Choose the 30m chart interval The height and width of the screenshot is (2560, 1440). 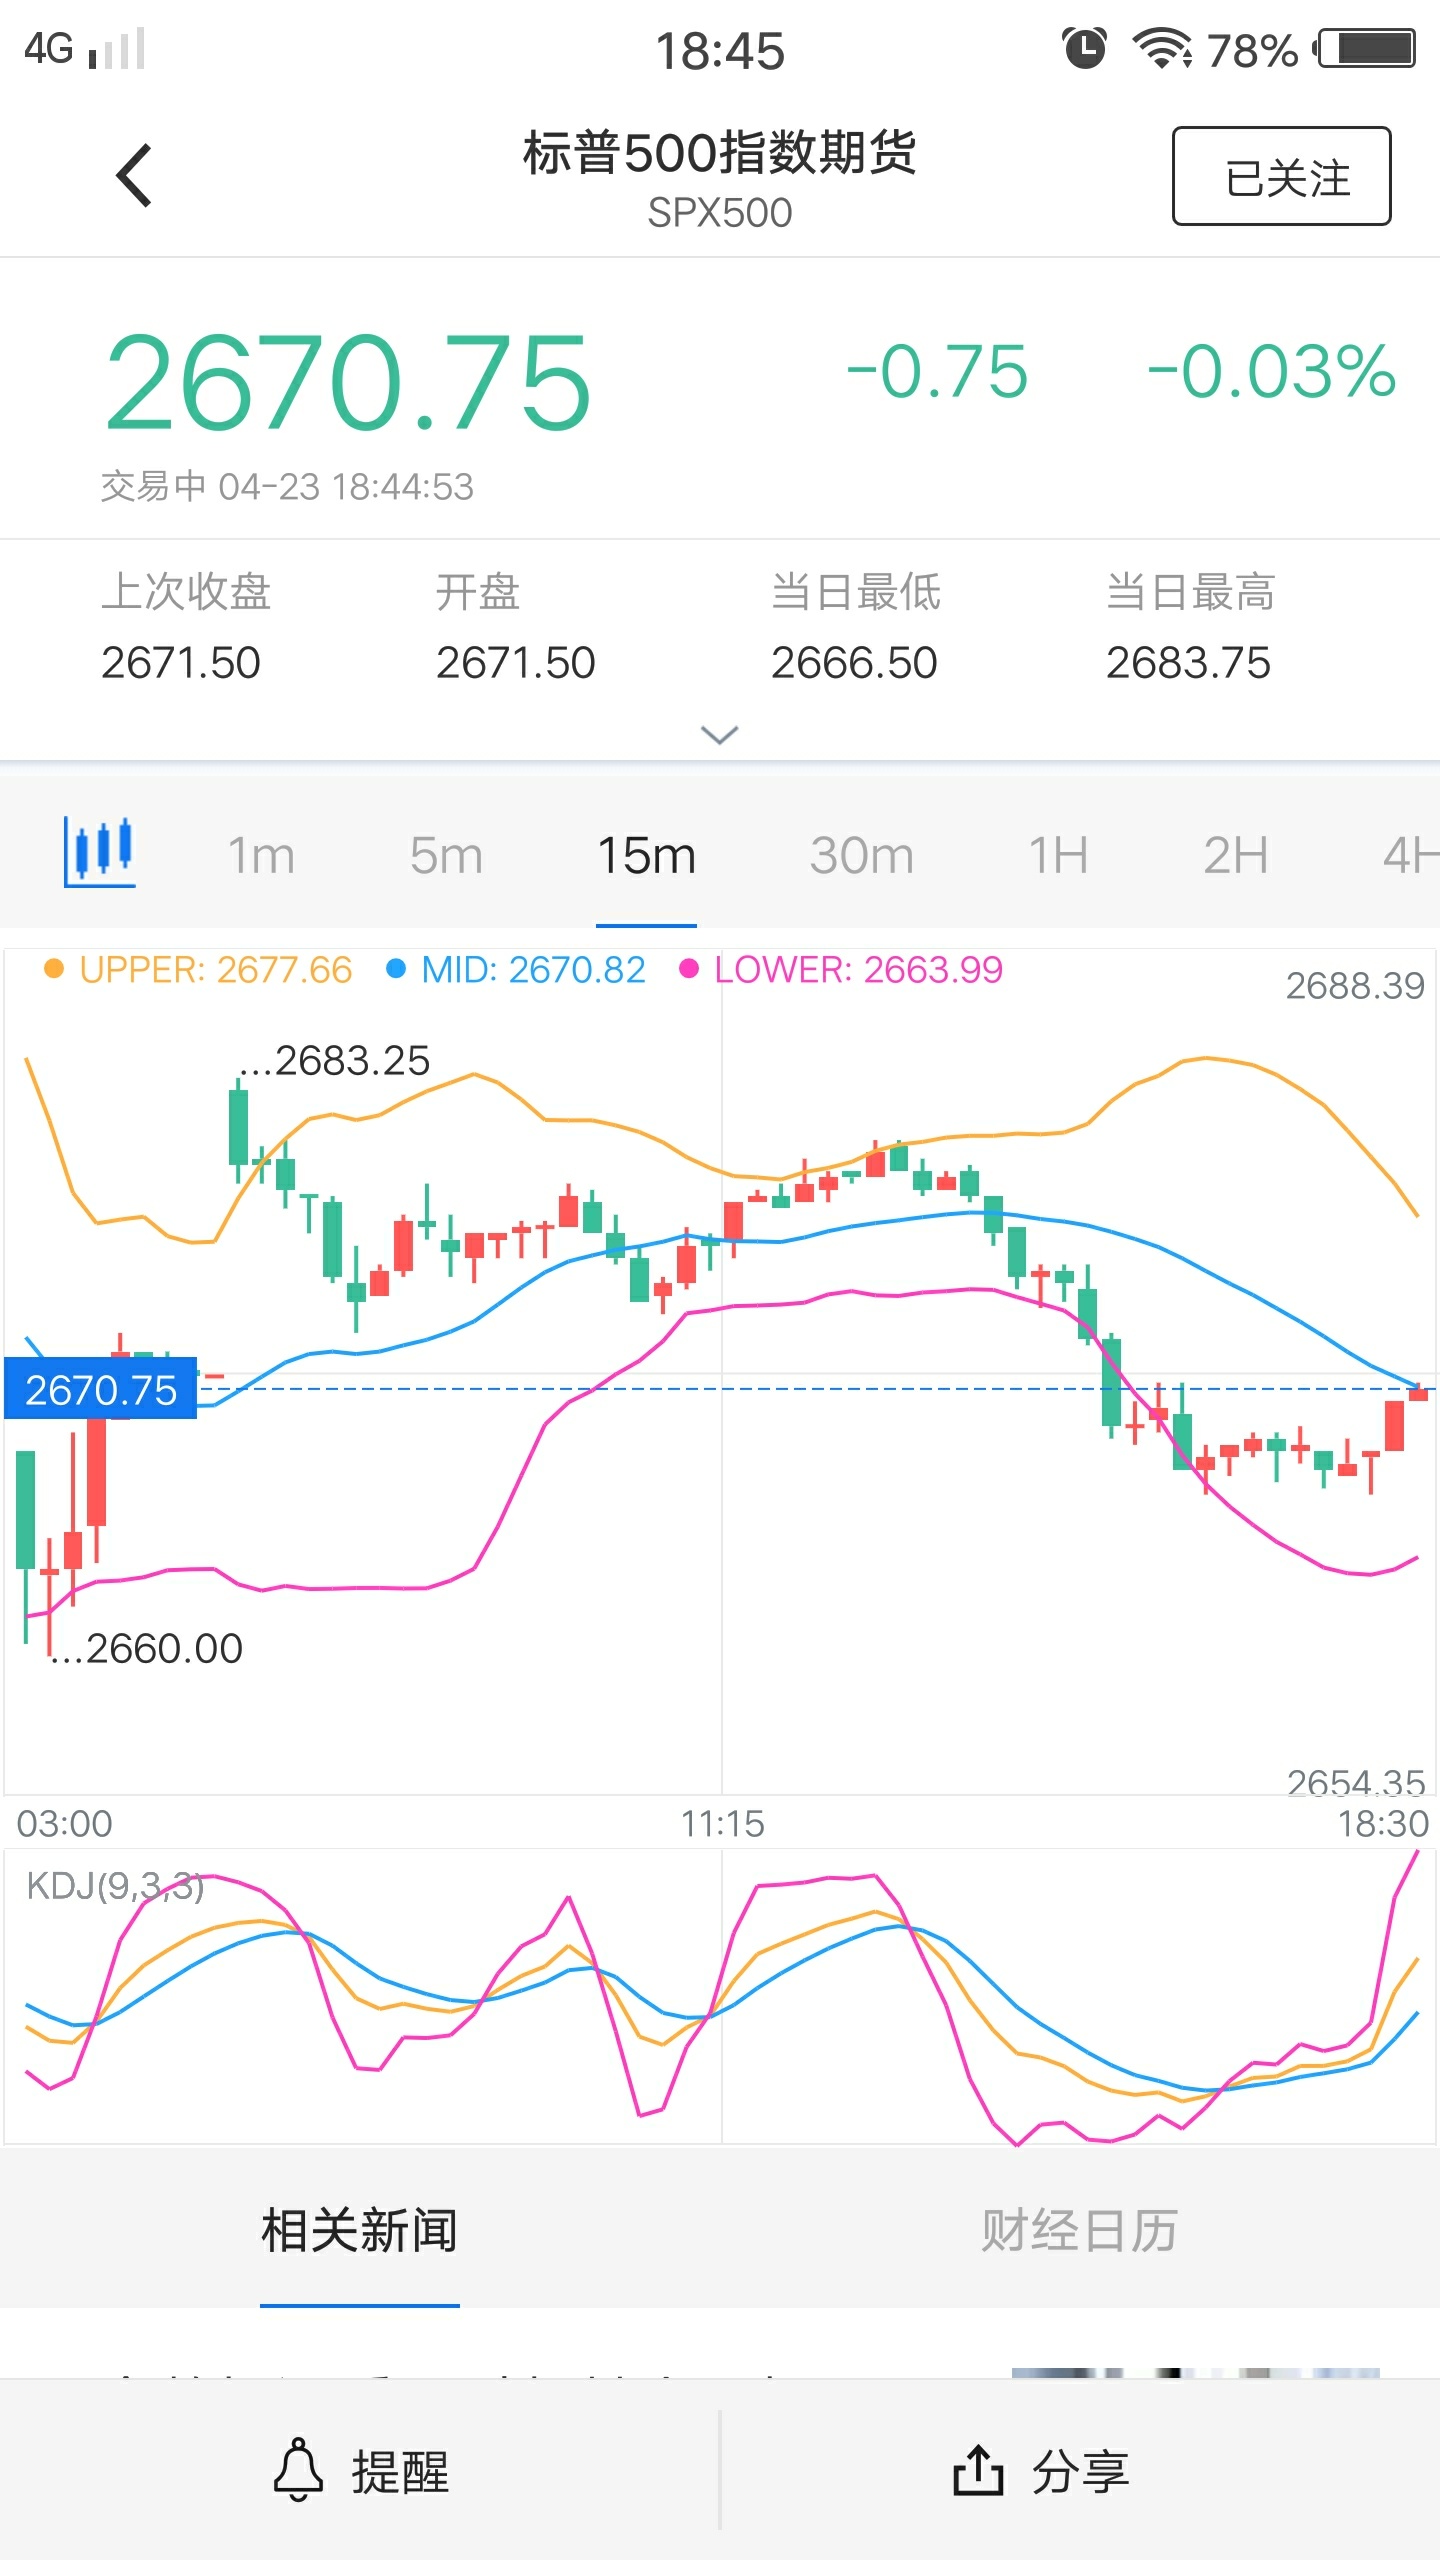click(x=861, y=856)
